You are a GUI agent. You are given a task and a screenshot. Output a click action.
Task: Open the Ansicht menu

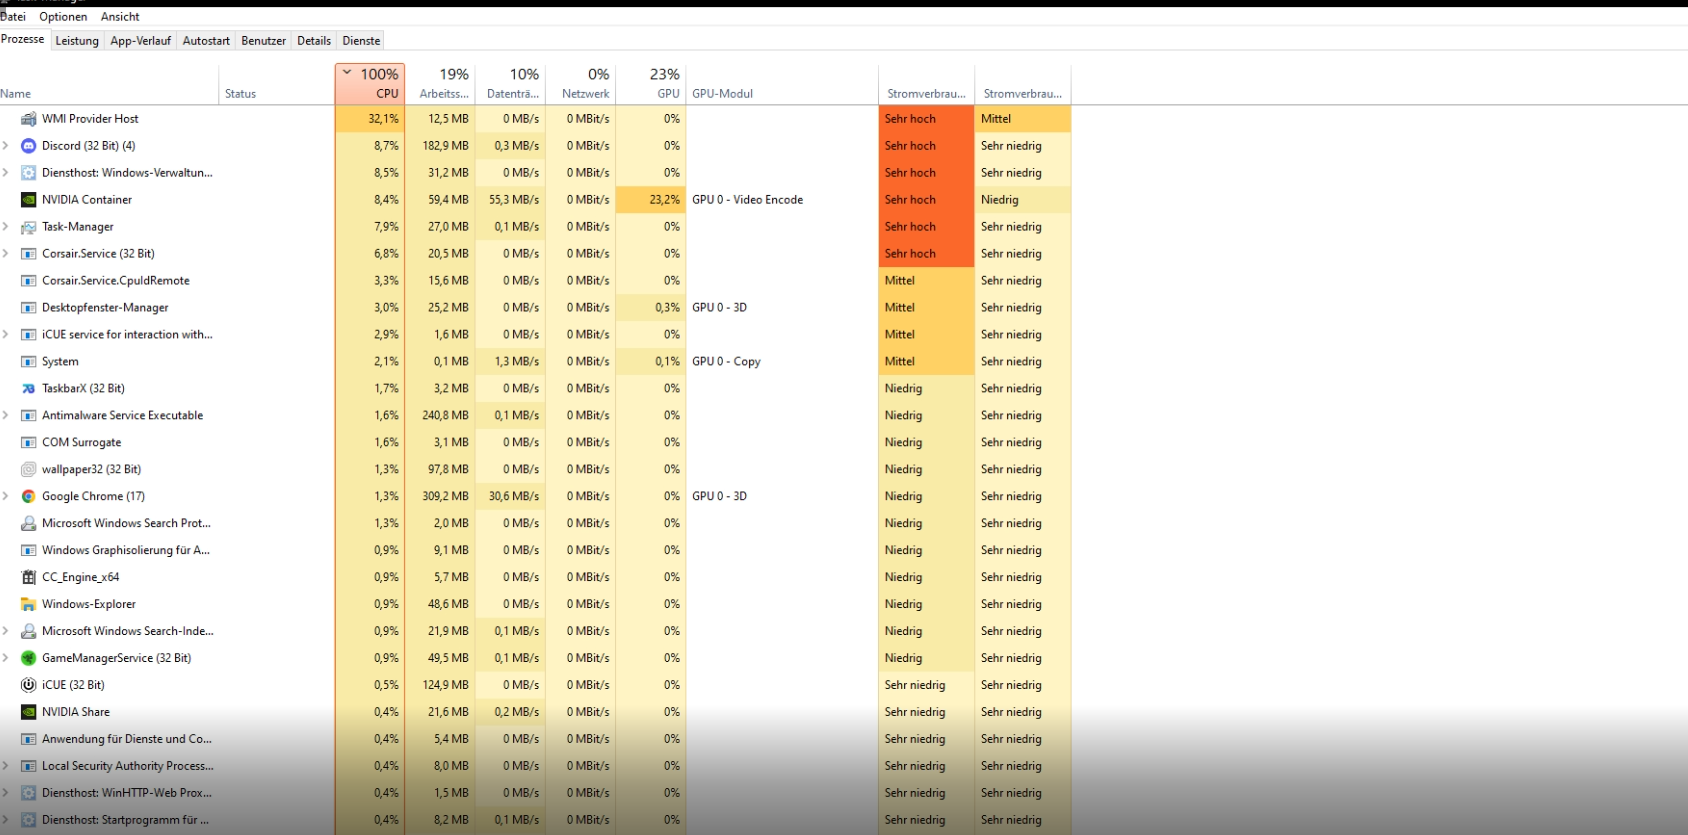tap(120, 17)
